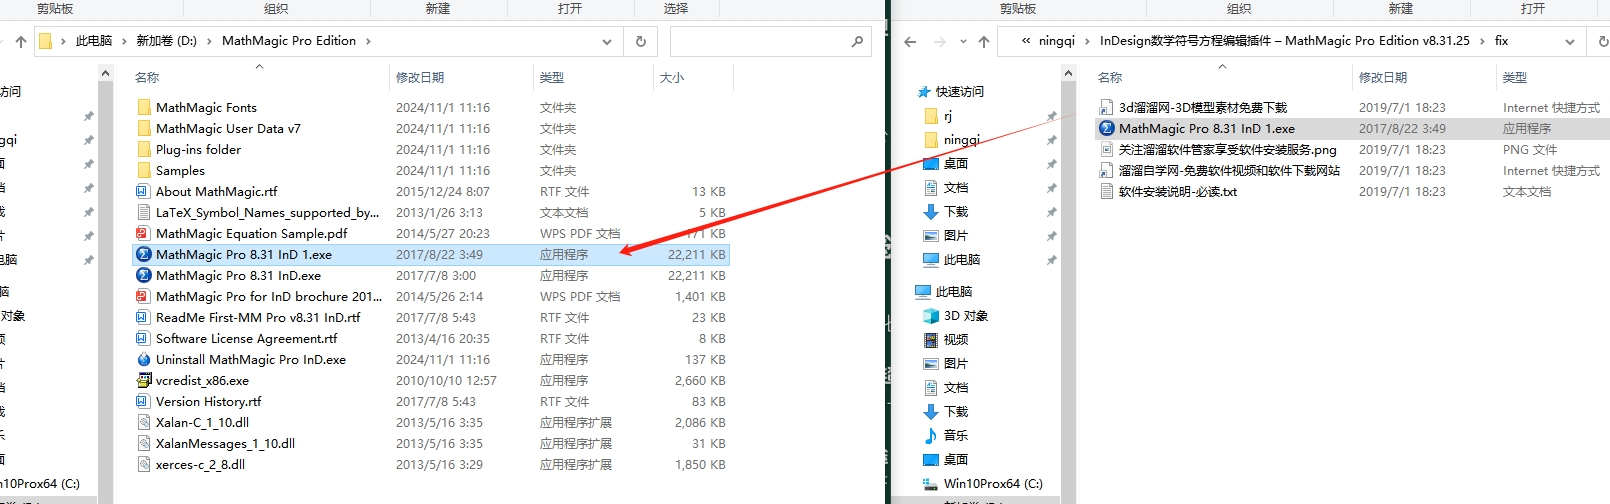Sort by 修改日期 column in left window

point(420,78)
